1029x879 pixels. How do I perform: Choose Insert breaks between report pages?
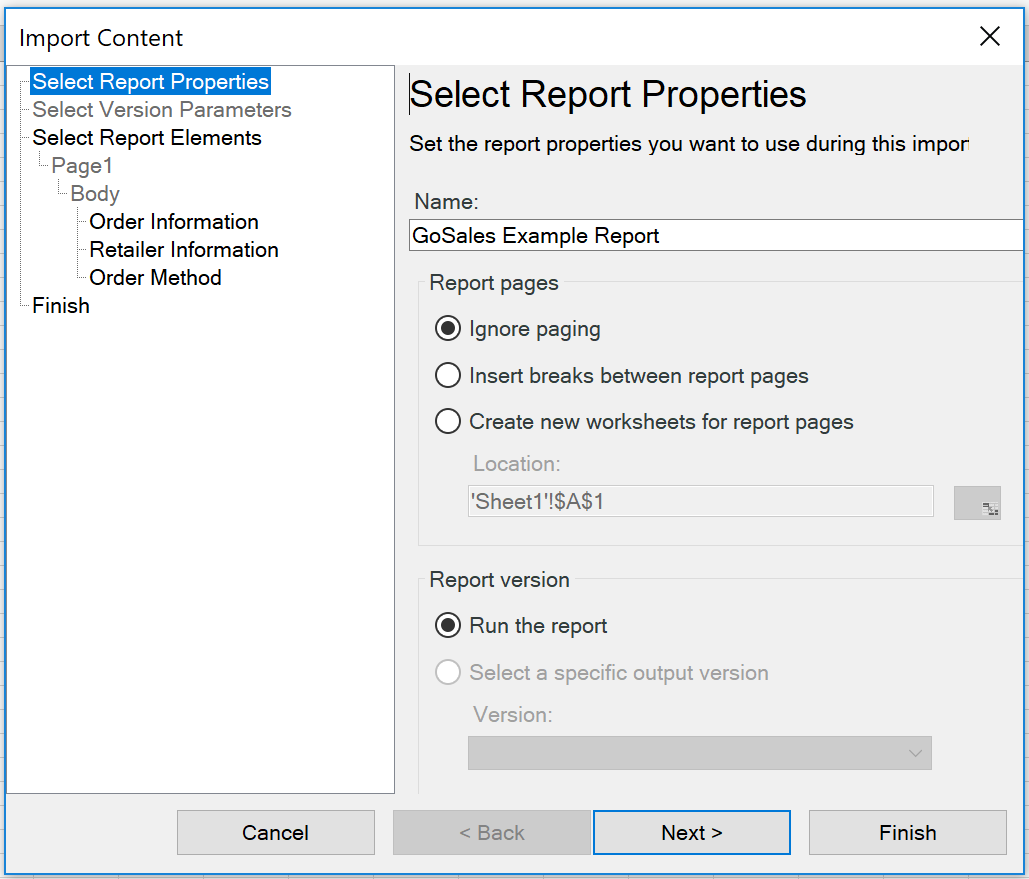point(448,376)
